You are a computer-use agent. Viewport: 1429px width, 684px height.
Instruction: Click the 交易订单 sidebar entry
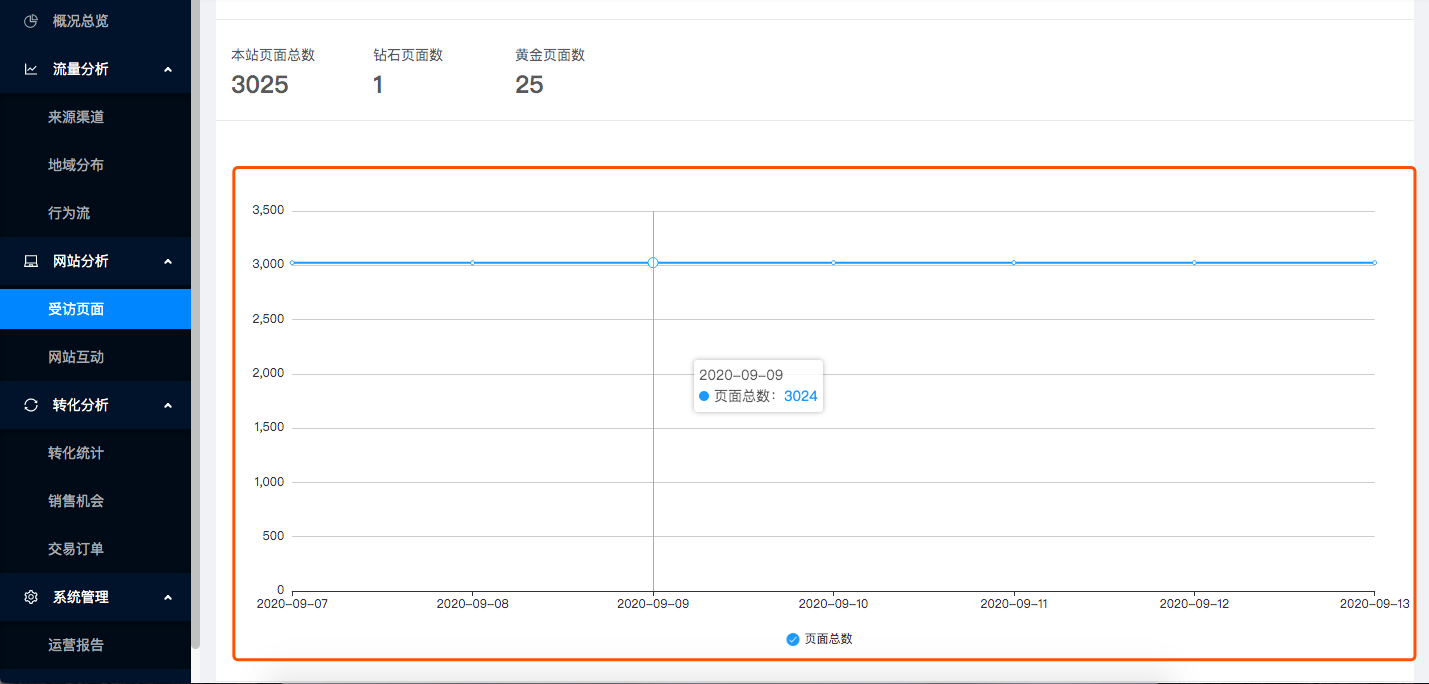[76, 549]
